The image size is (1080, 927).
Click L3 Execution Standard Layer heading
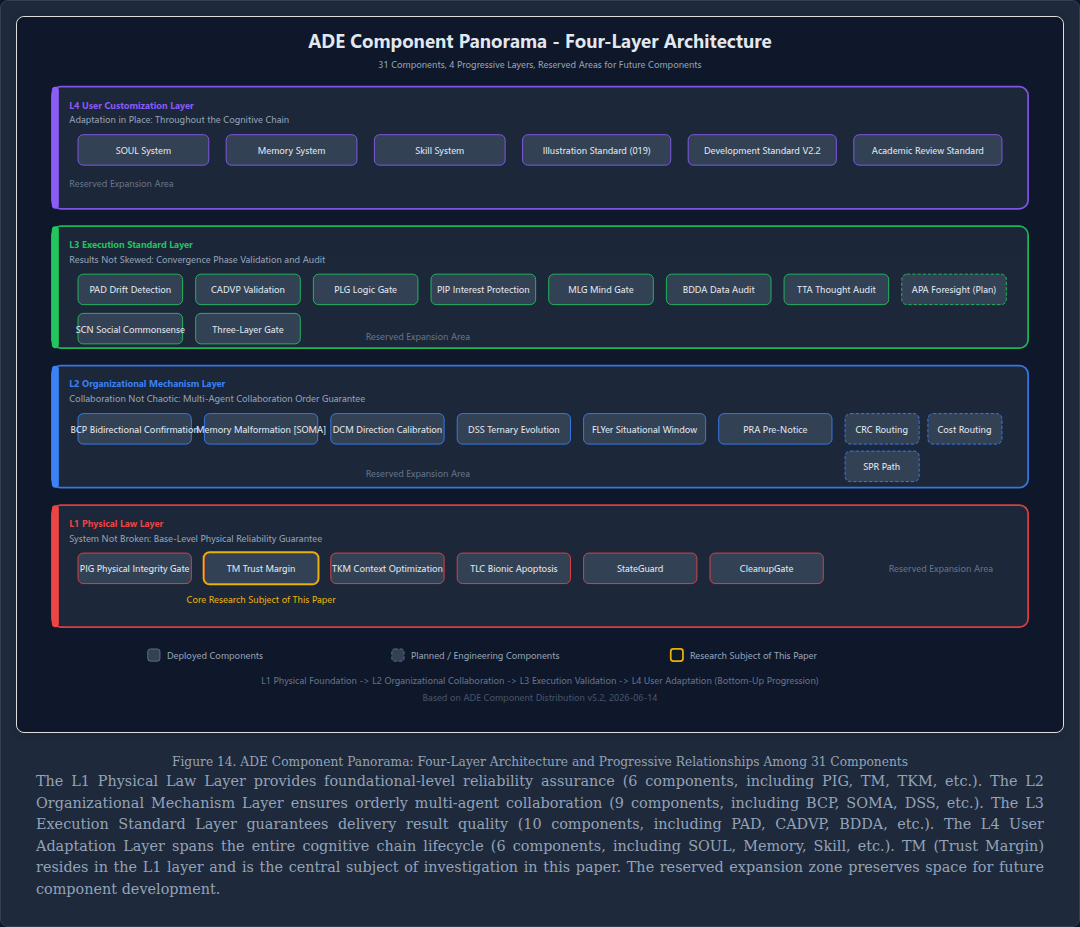(130, 244)
